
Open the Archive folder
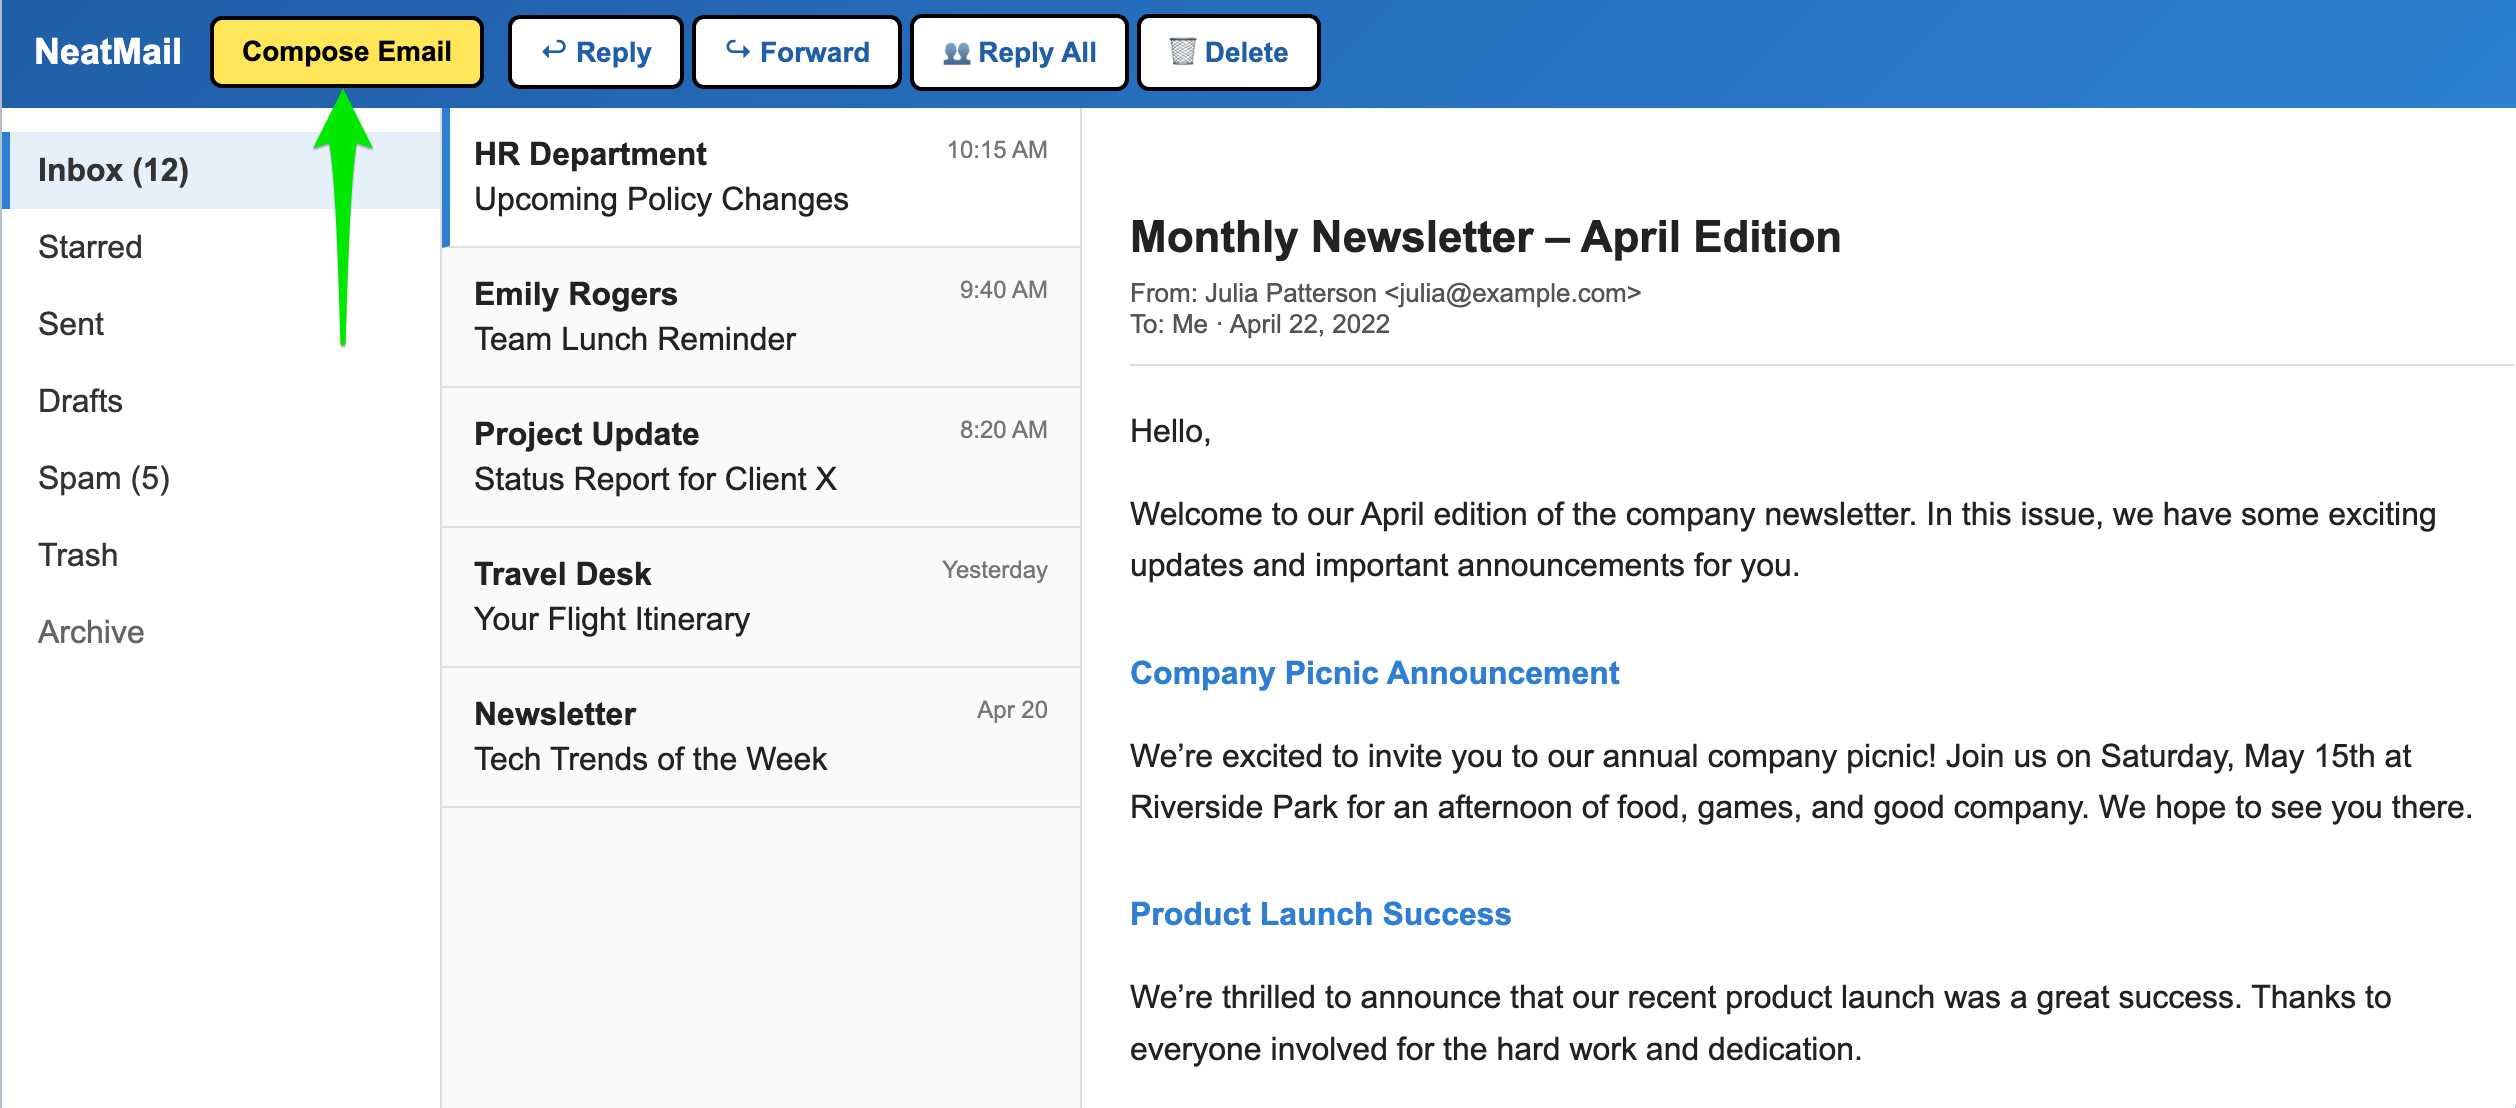click(x=91, y=631)
